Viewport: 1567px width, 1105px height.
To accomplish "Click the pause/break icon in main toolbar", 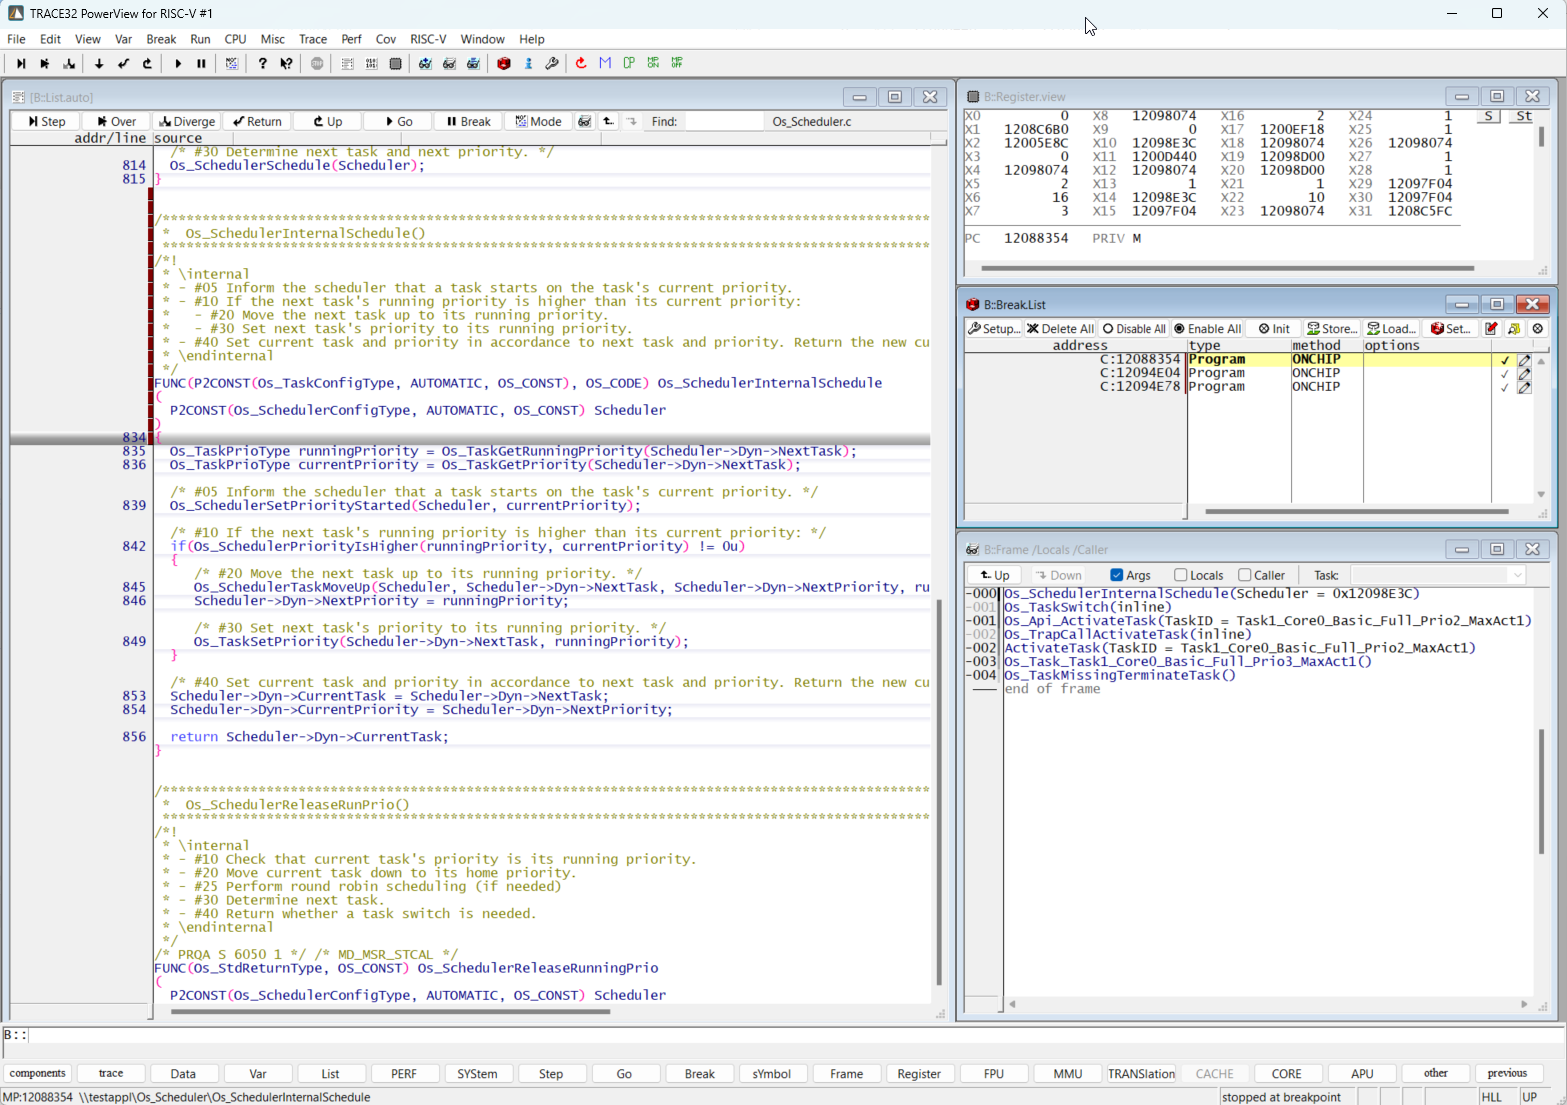I will click(x=202, y=63).
